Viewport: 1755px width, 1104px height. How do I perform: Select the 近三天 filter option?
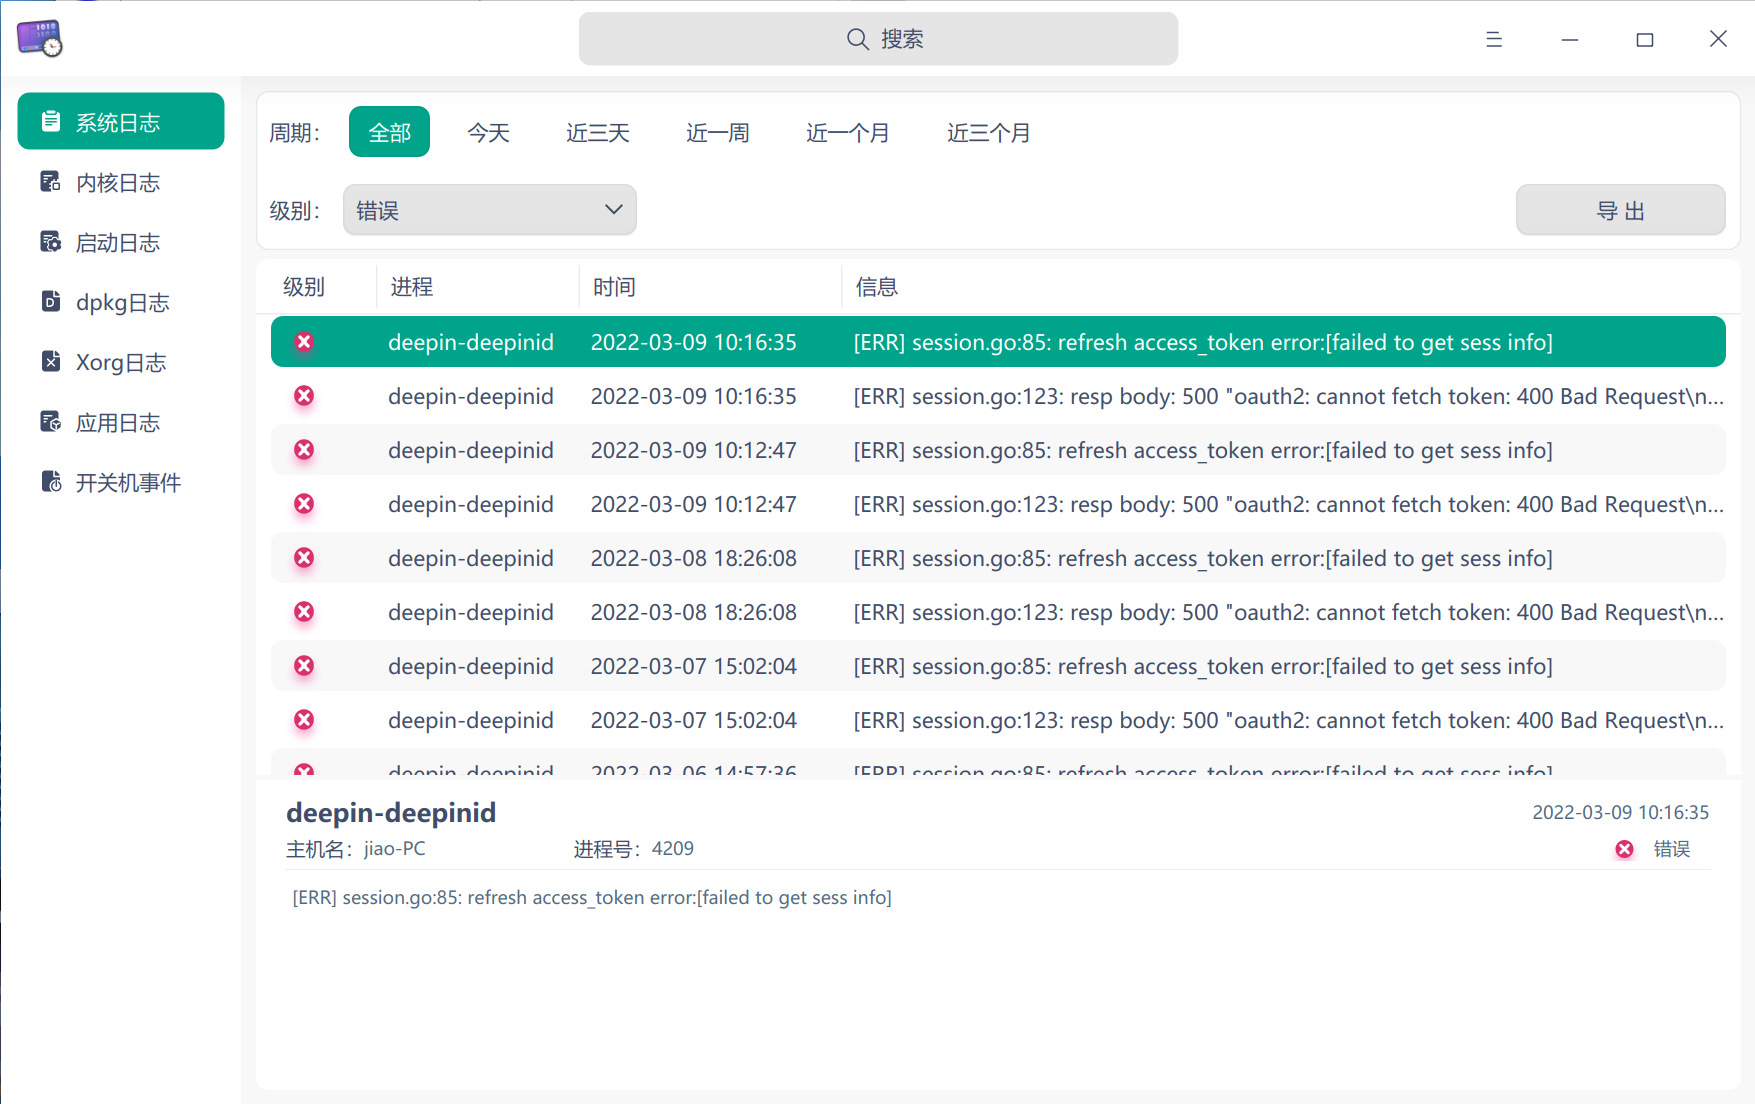coord(597,132)
